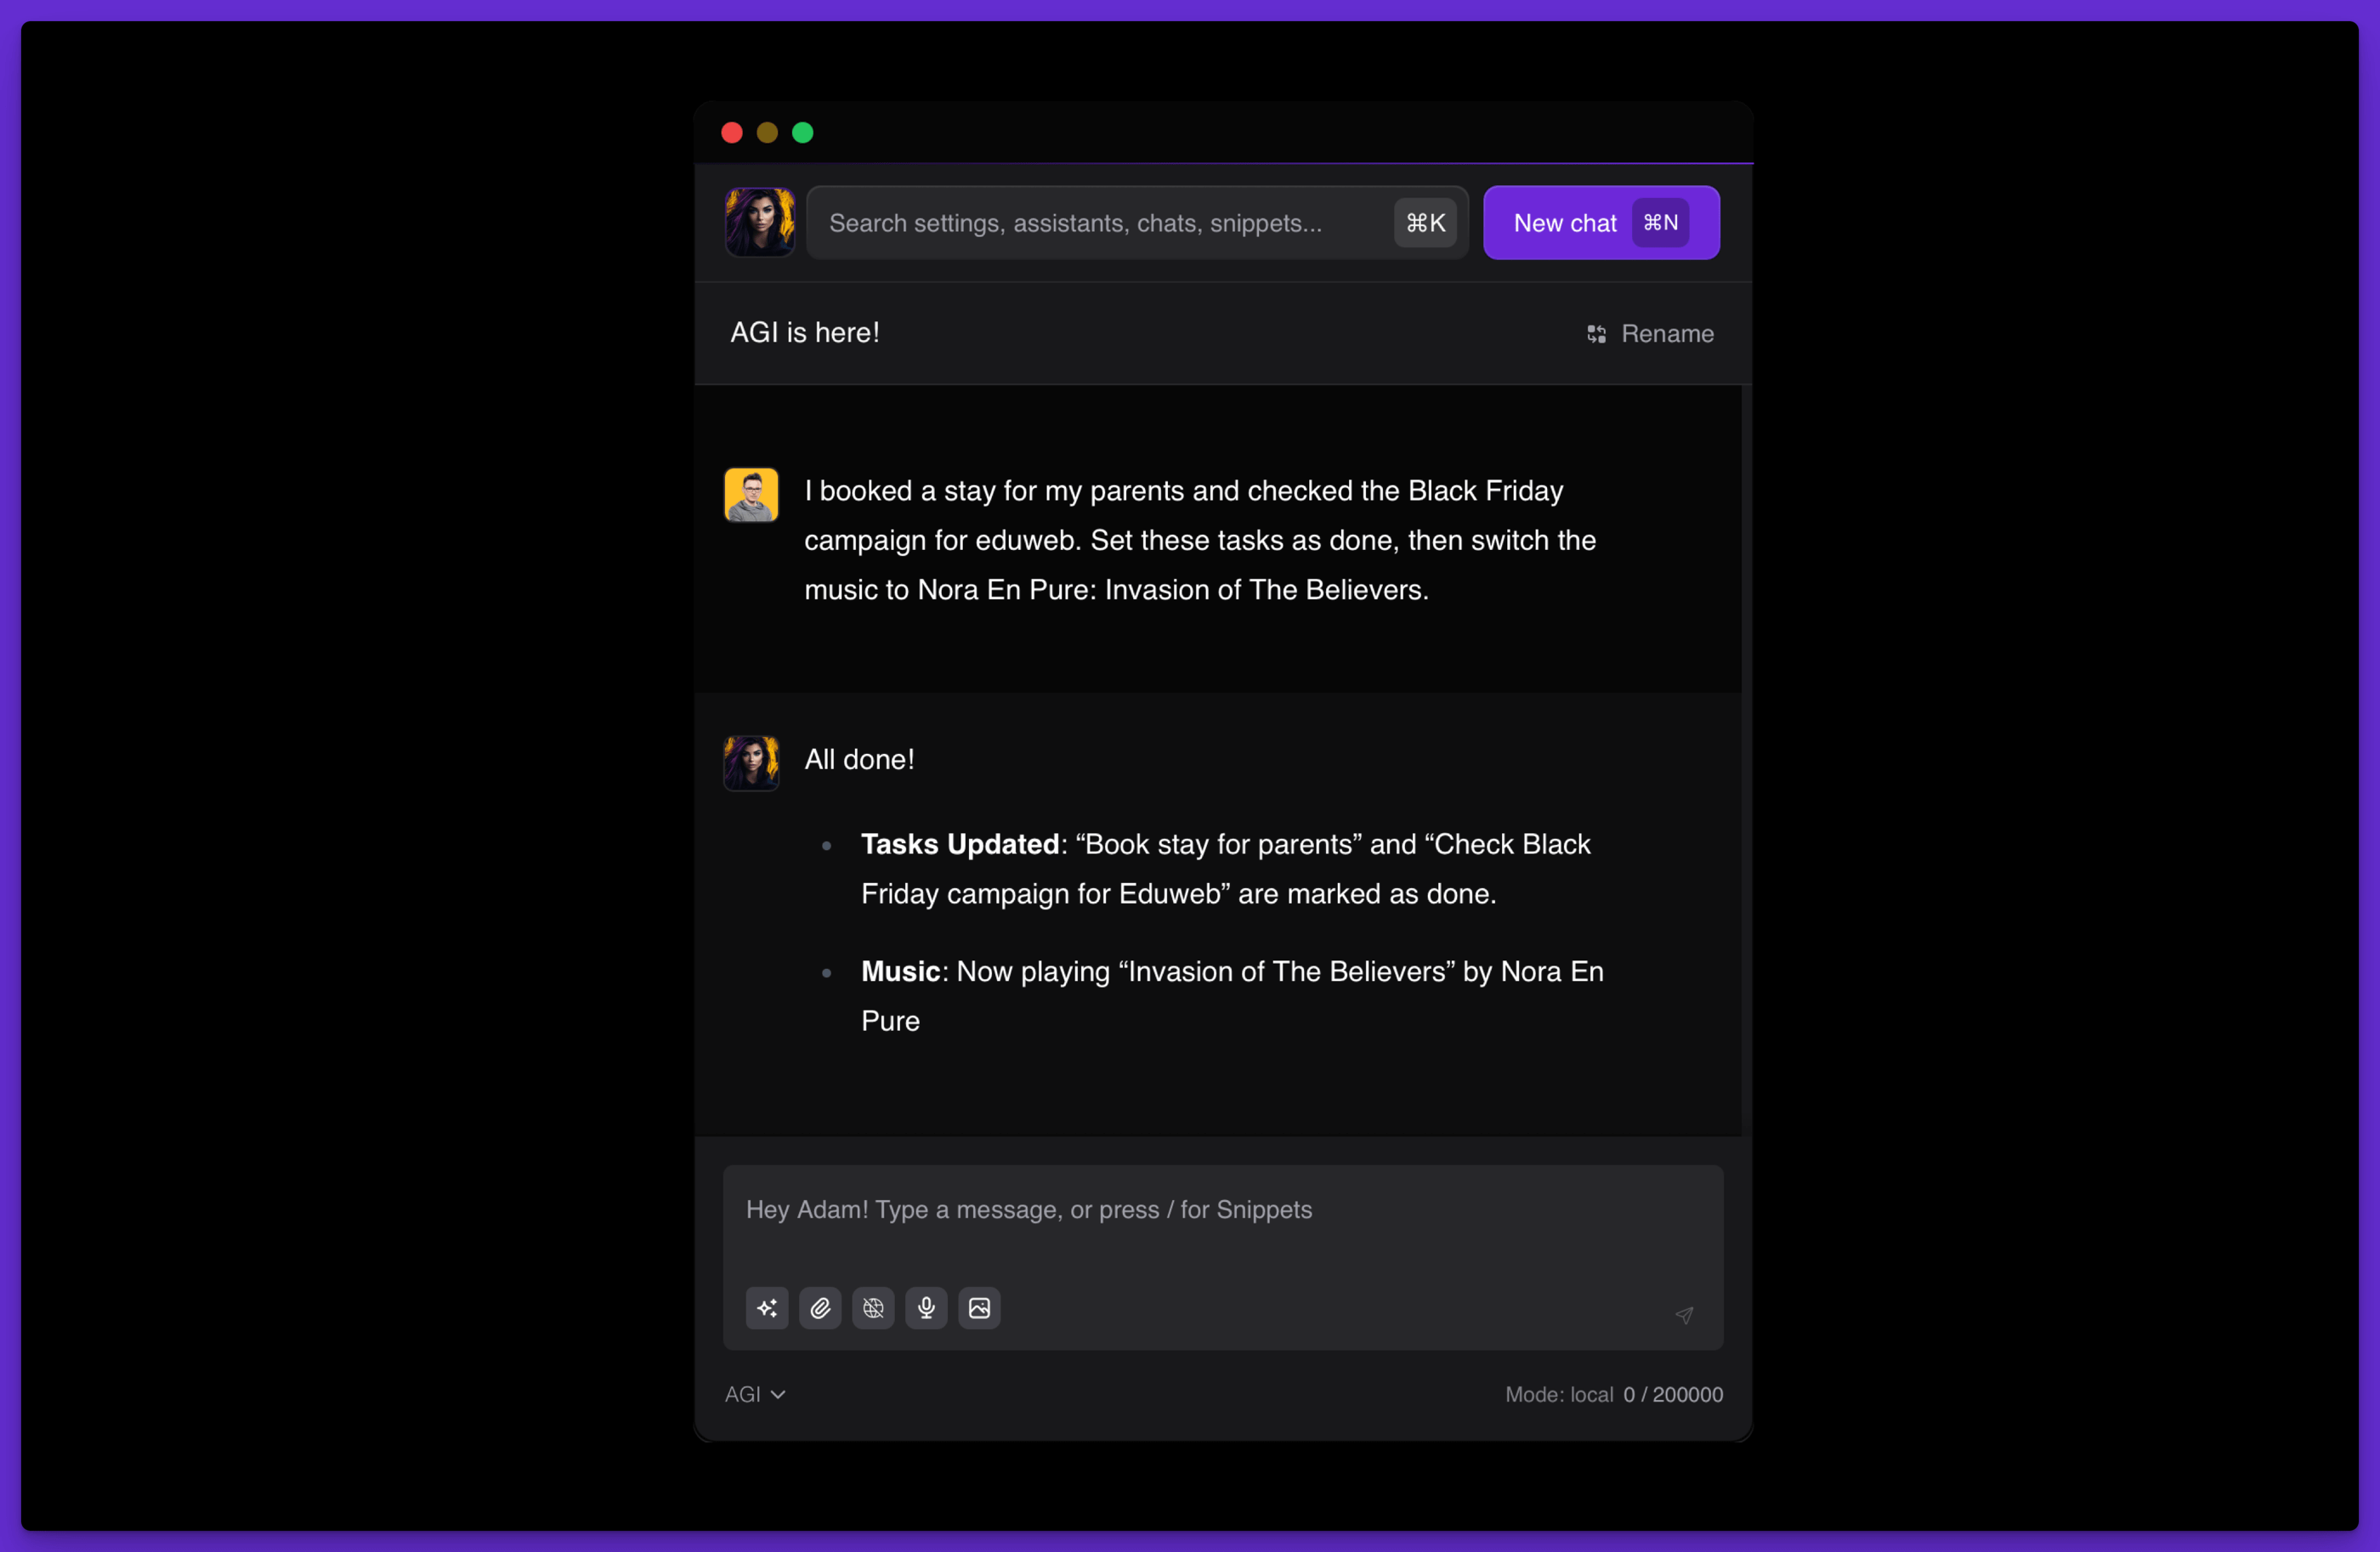Click the sparkles AI tools icon

(x=767, y=1308)
